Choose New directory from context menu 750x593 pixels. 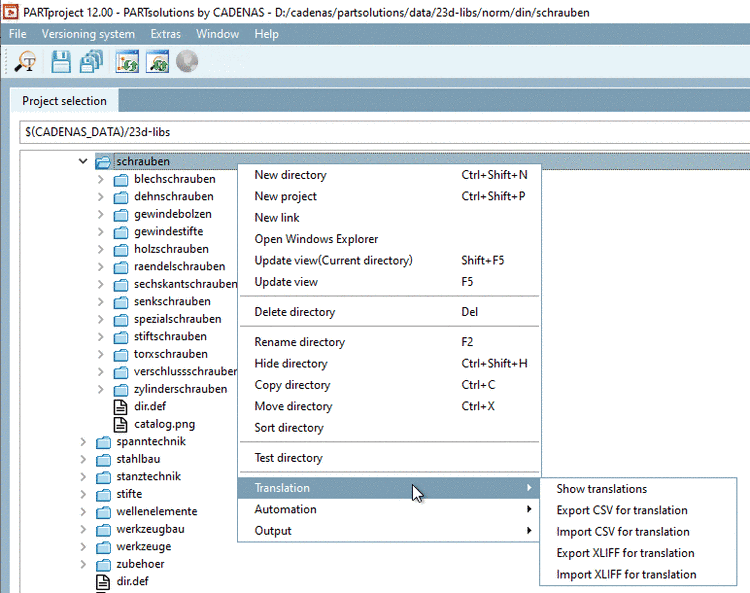[x=389, y=175]
